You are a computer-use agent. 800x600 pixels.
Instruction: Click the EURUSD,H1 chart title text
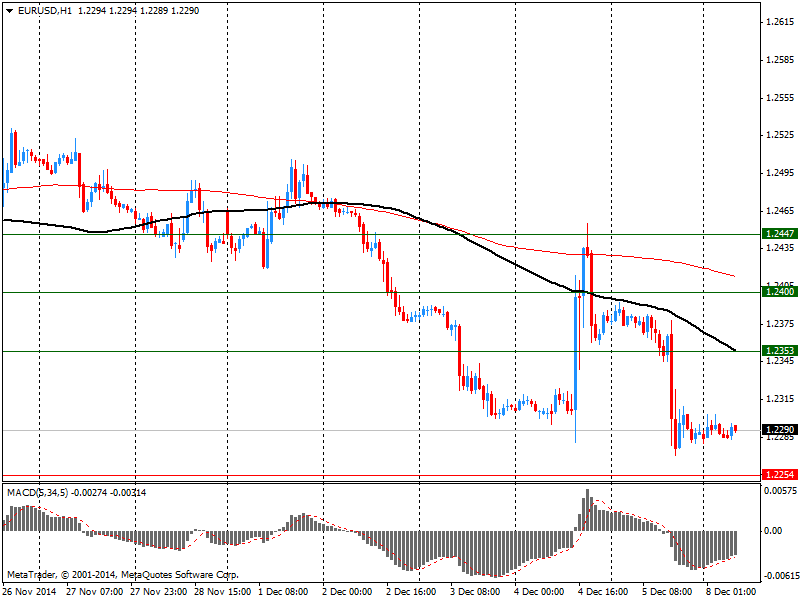(45, 11)
